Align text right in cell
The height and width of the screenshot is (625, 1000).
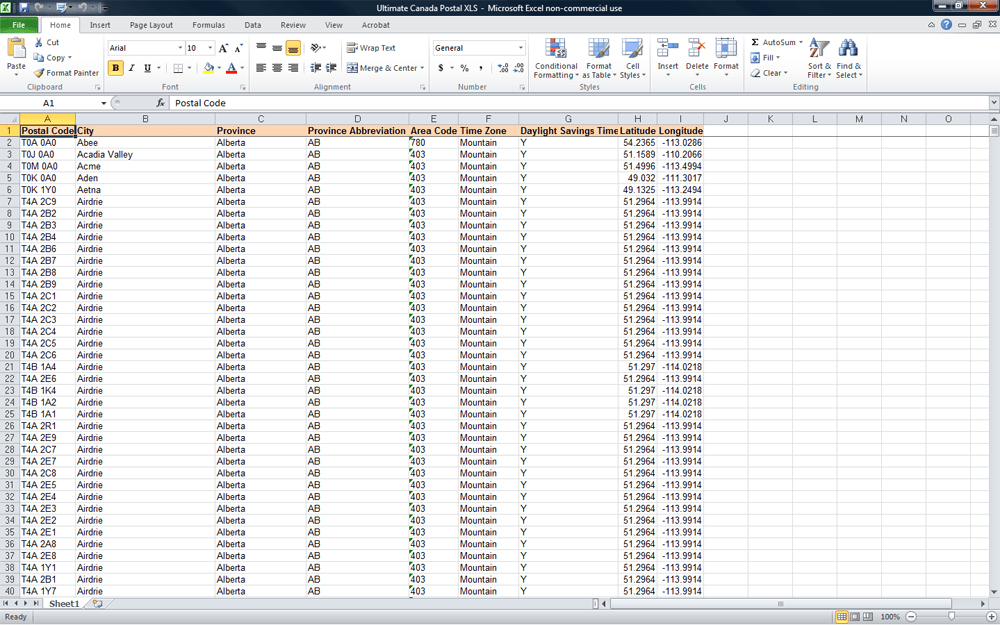click(293, 68)
